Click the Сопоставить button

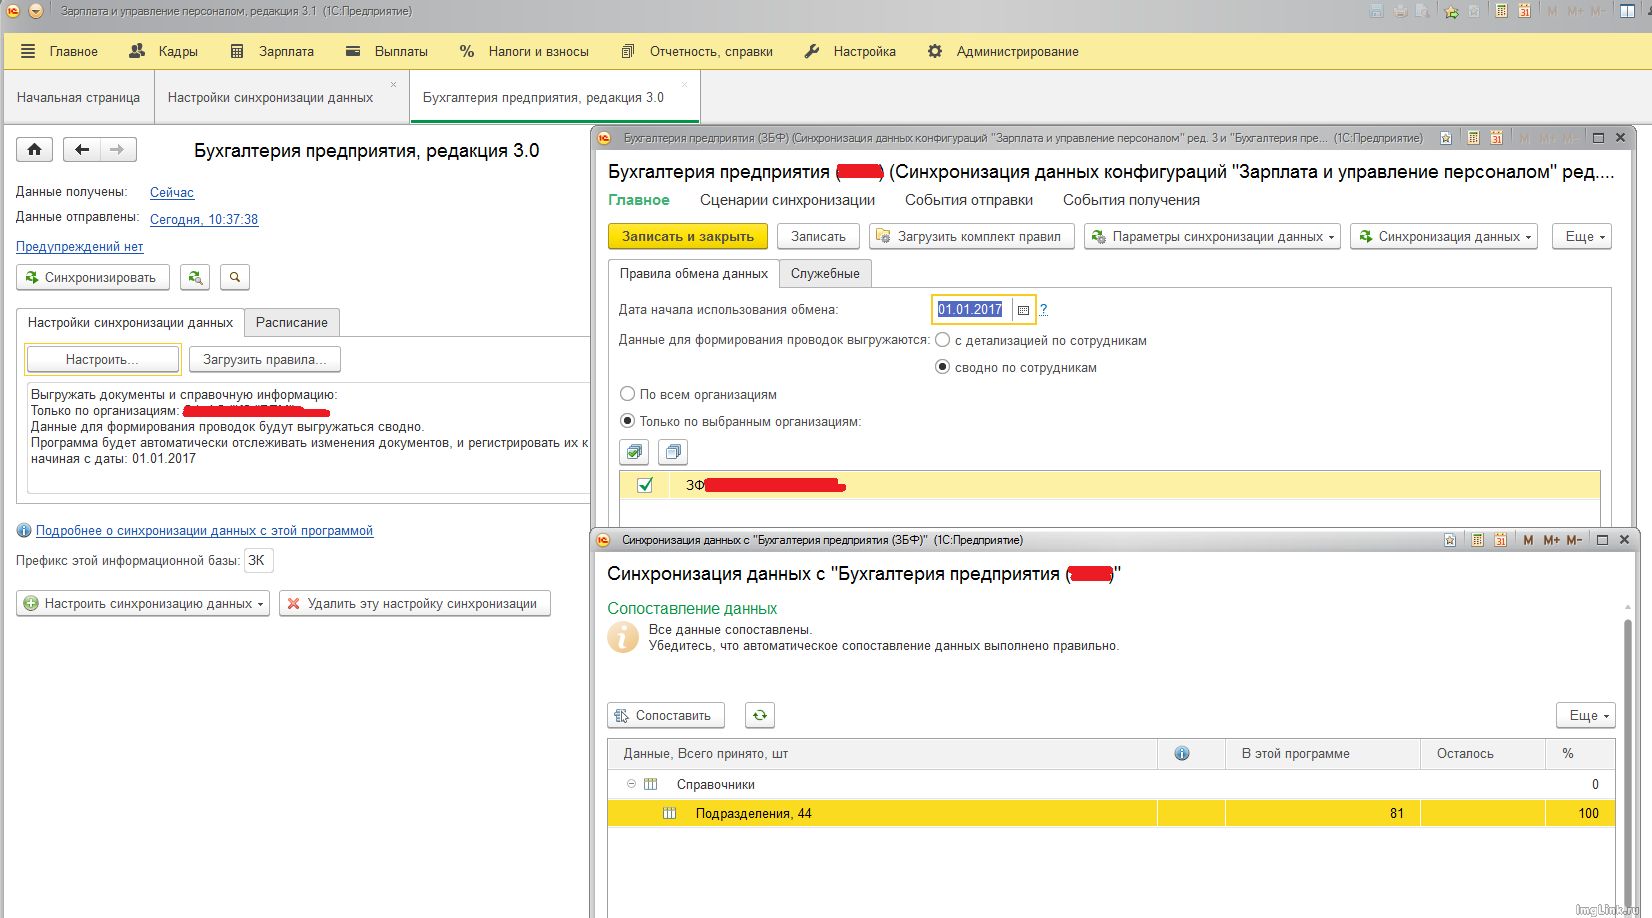[665, 715]
